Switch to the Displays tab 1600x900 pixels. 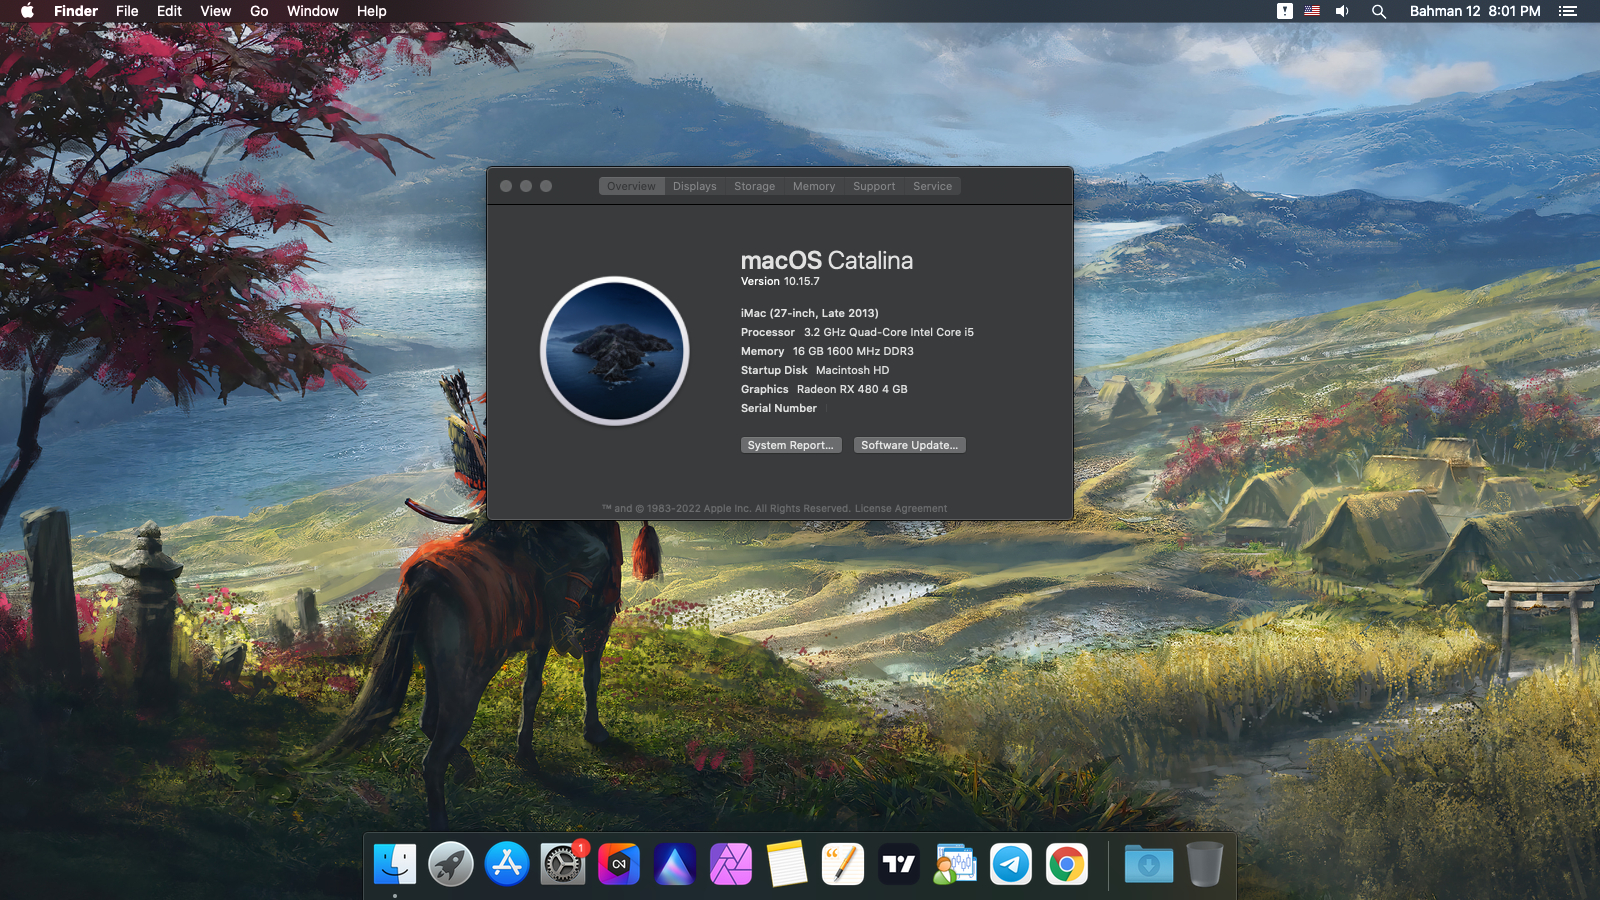coord(695,186)
